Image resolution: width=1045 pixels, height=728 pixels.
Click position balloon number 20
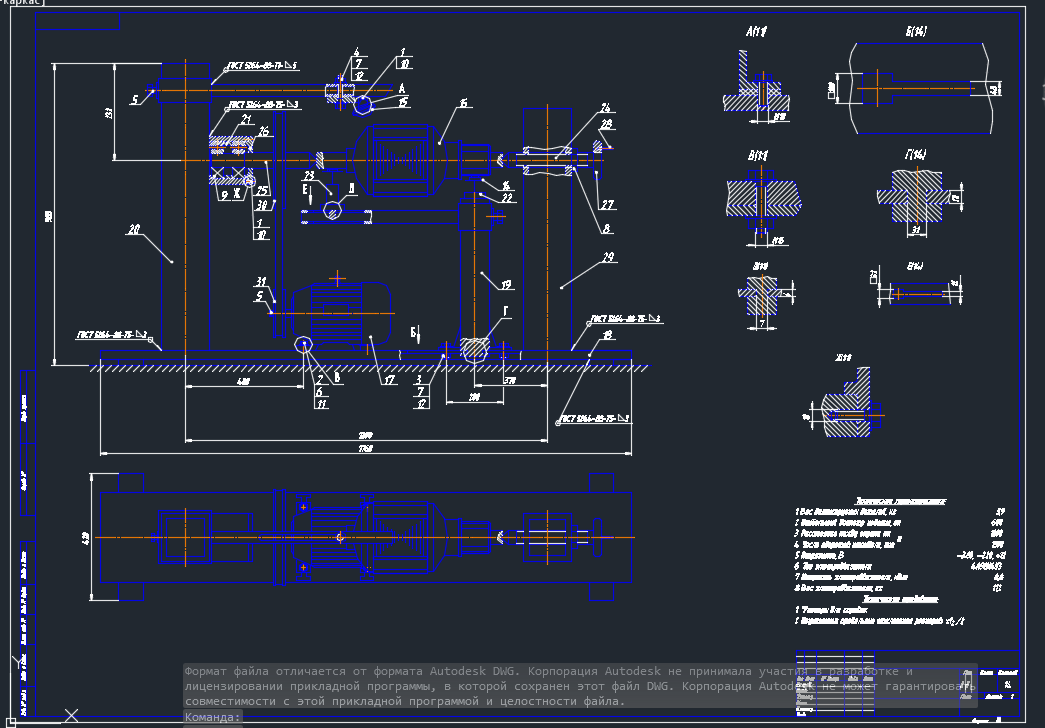click(x=133, y=230)
